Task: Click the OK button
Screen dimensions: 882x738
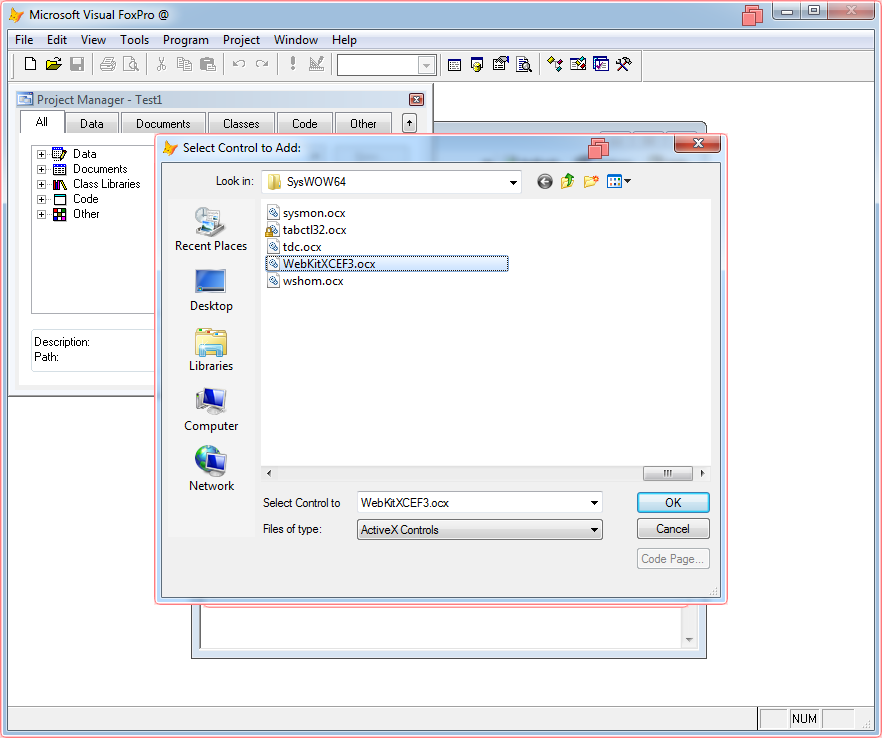Action: [x=673, y=503]
